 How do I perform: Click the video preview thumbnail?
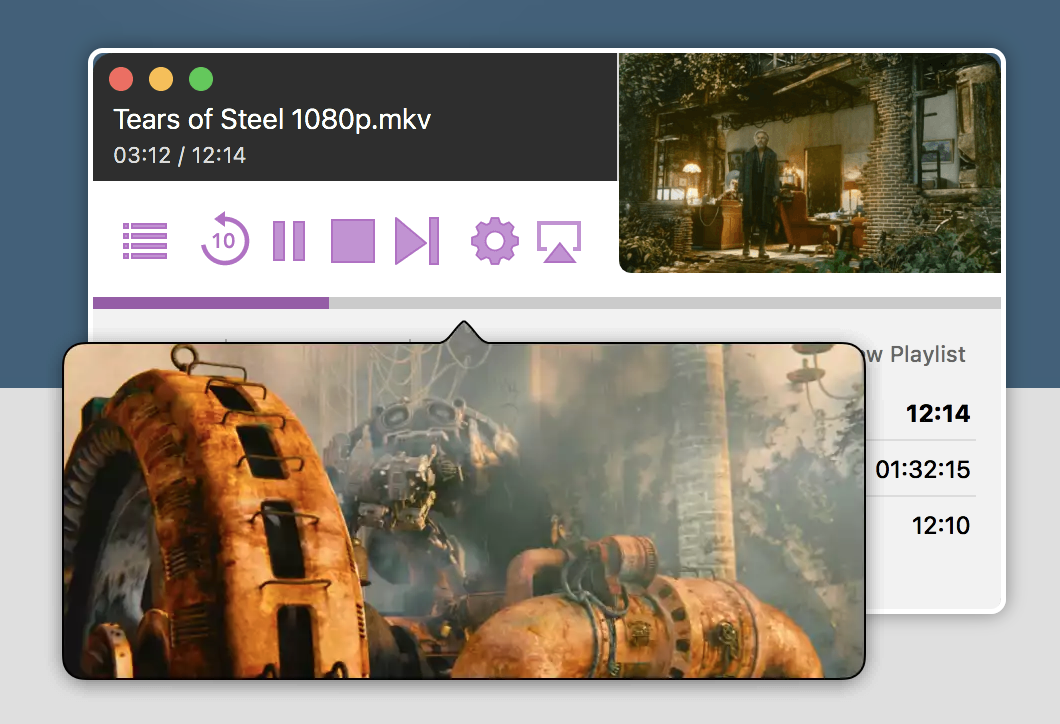click(810, 163)
